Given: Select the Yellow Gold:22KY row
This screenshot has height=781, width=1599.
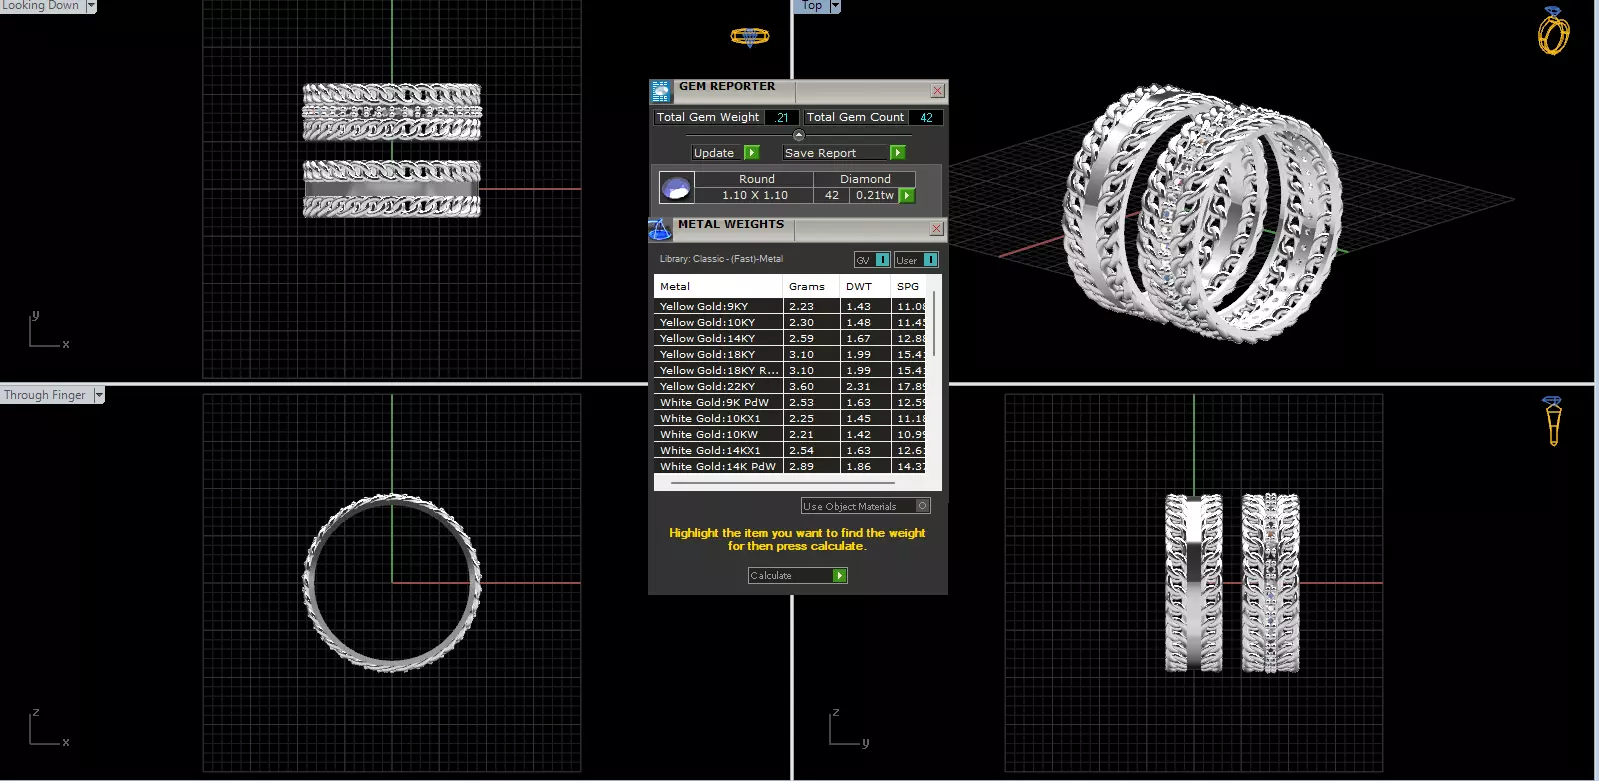Looking at the screenshot, I should click(x=790, y=387).
